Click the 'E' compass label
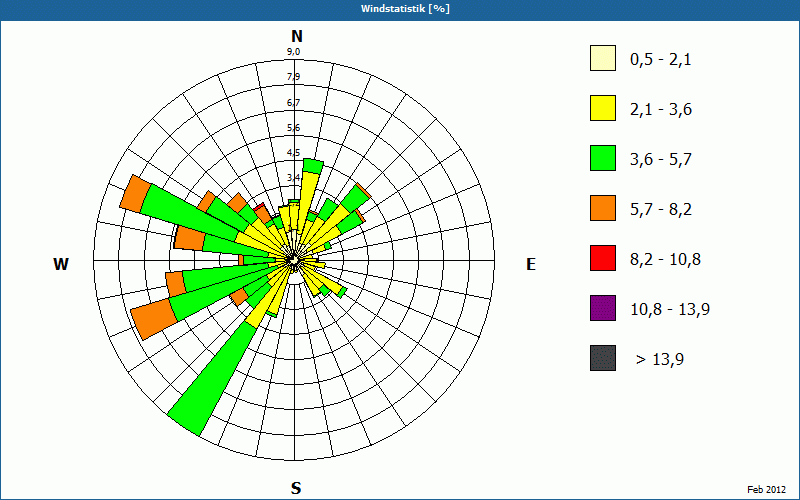 (531, 264)
